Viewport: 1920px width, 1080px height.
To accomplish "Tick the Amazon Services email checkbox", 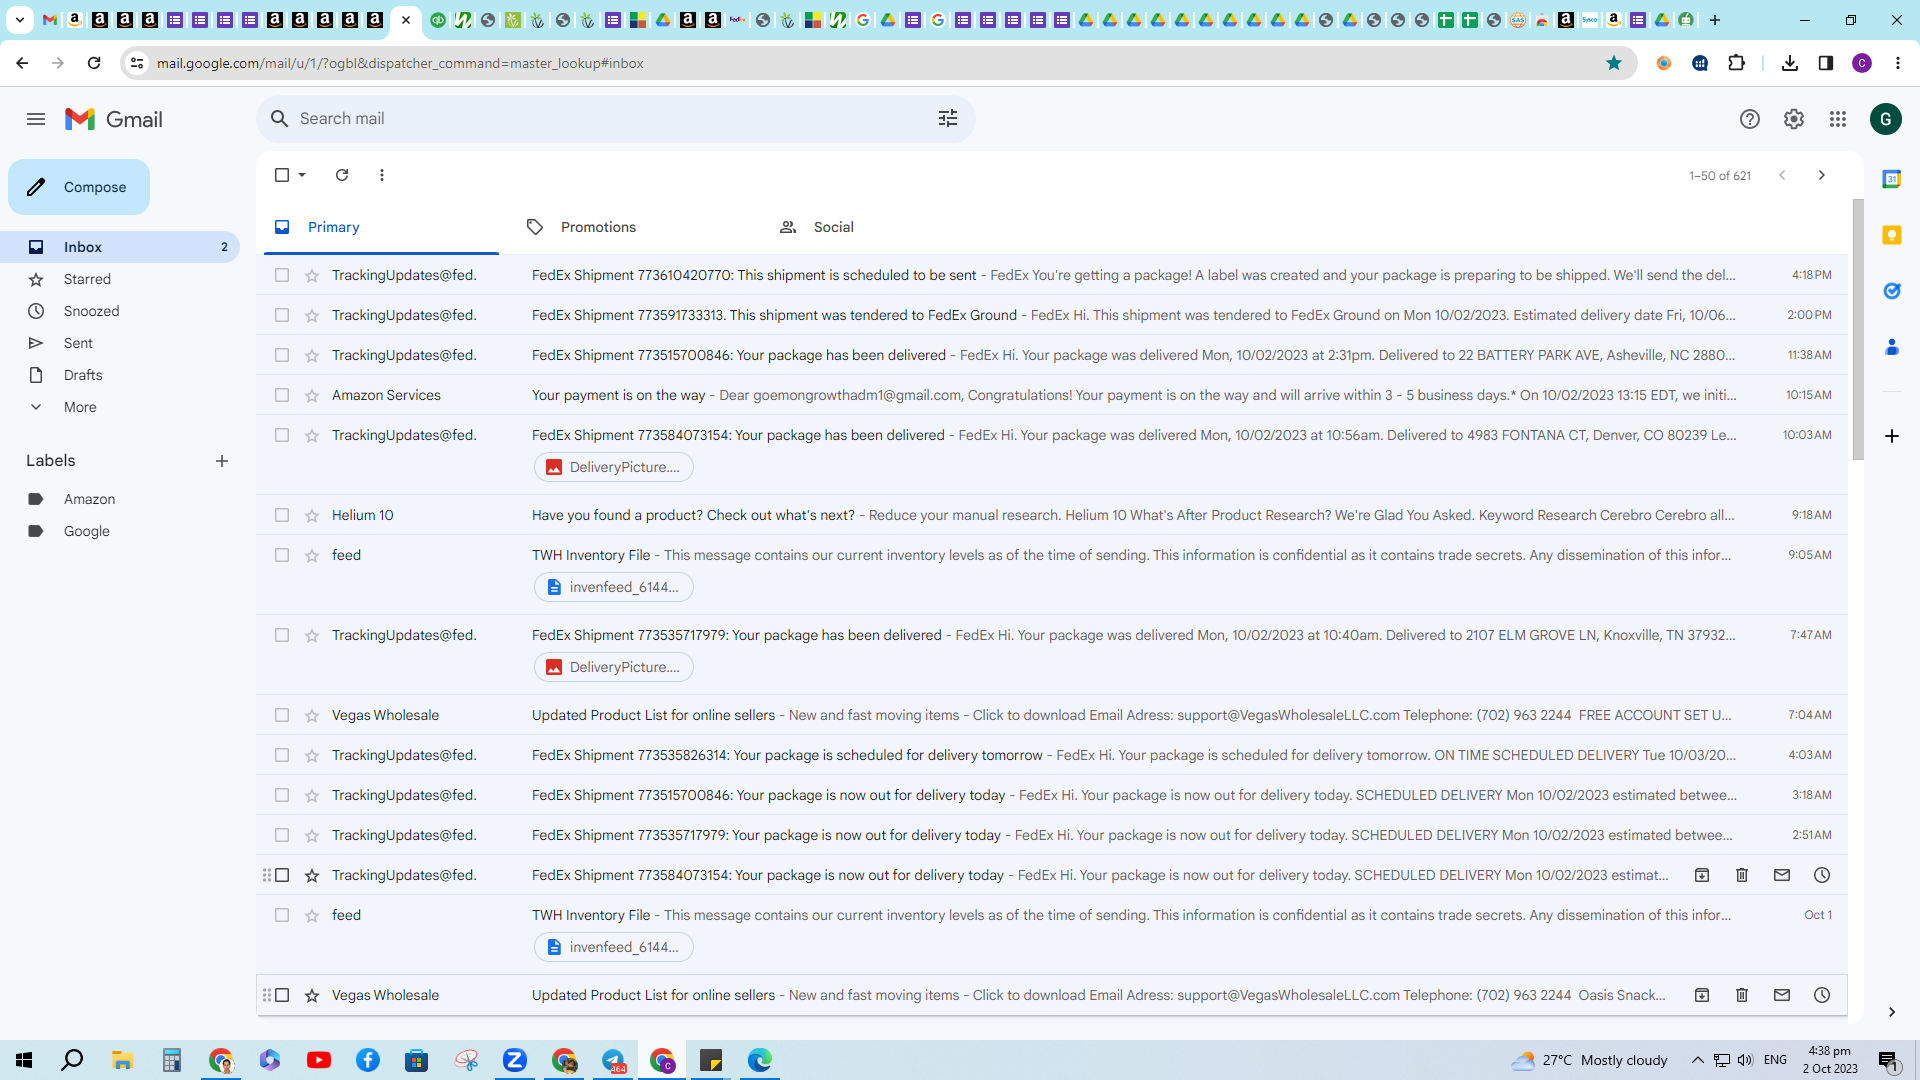I will pos(282,395).
